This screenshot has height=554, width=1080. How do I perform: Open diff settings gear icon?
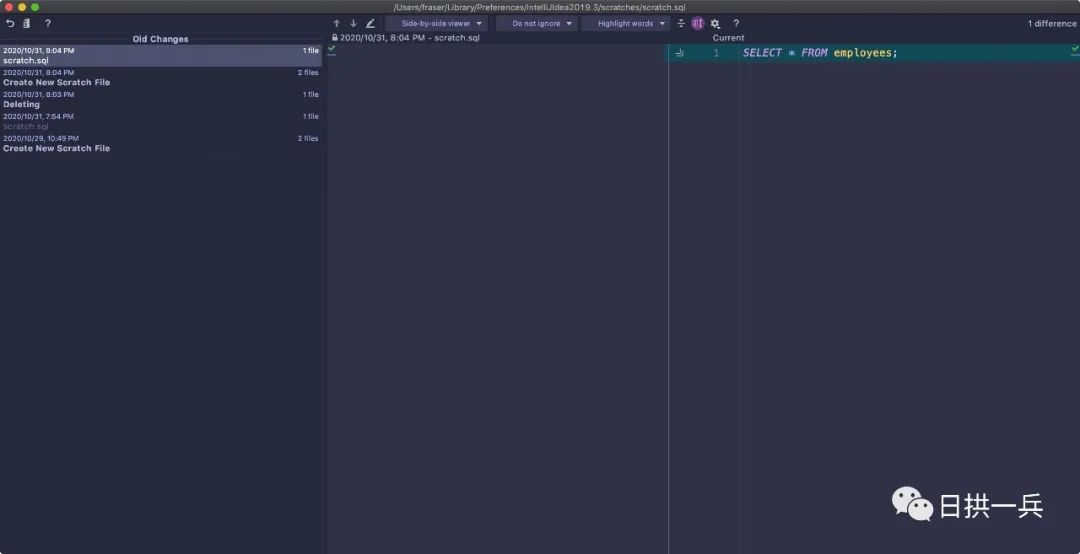[x=715, y=23]
